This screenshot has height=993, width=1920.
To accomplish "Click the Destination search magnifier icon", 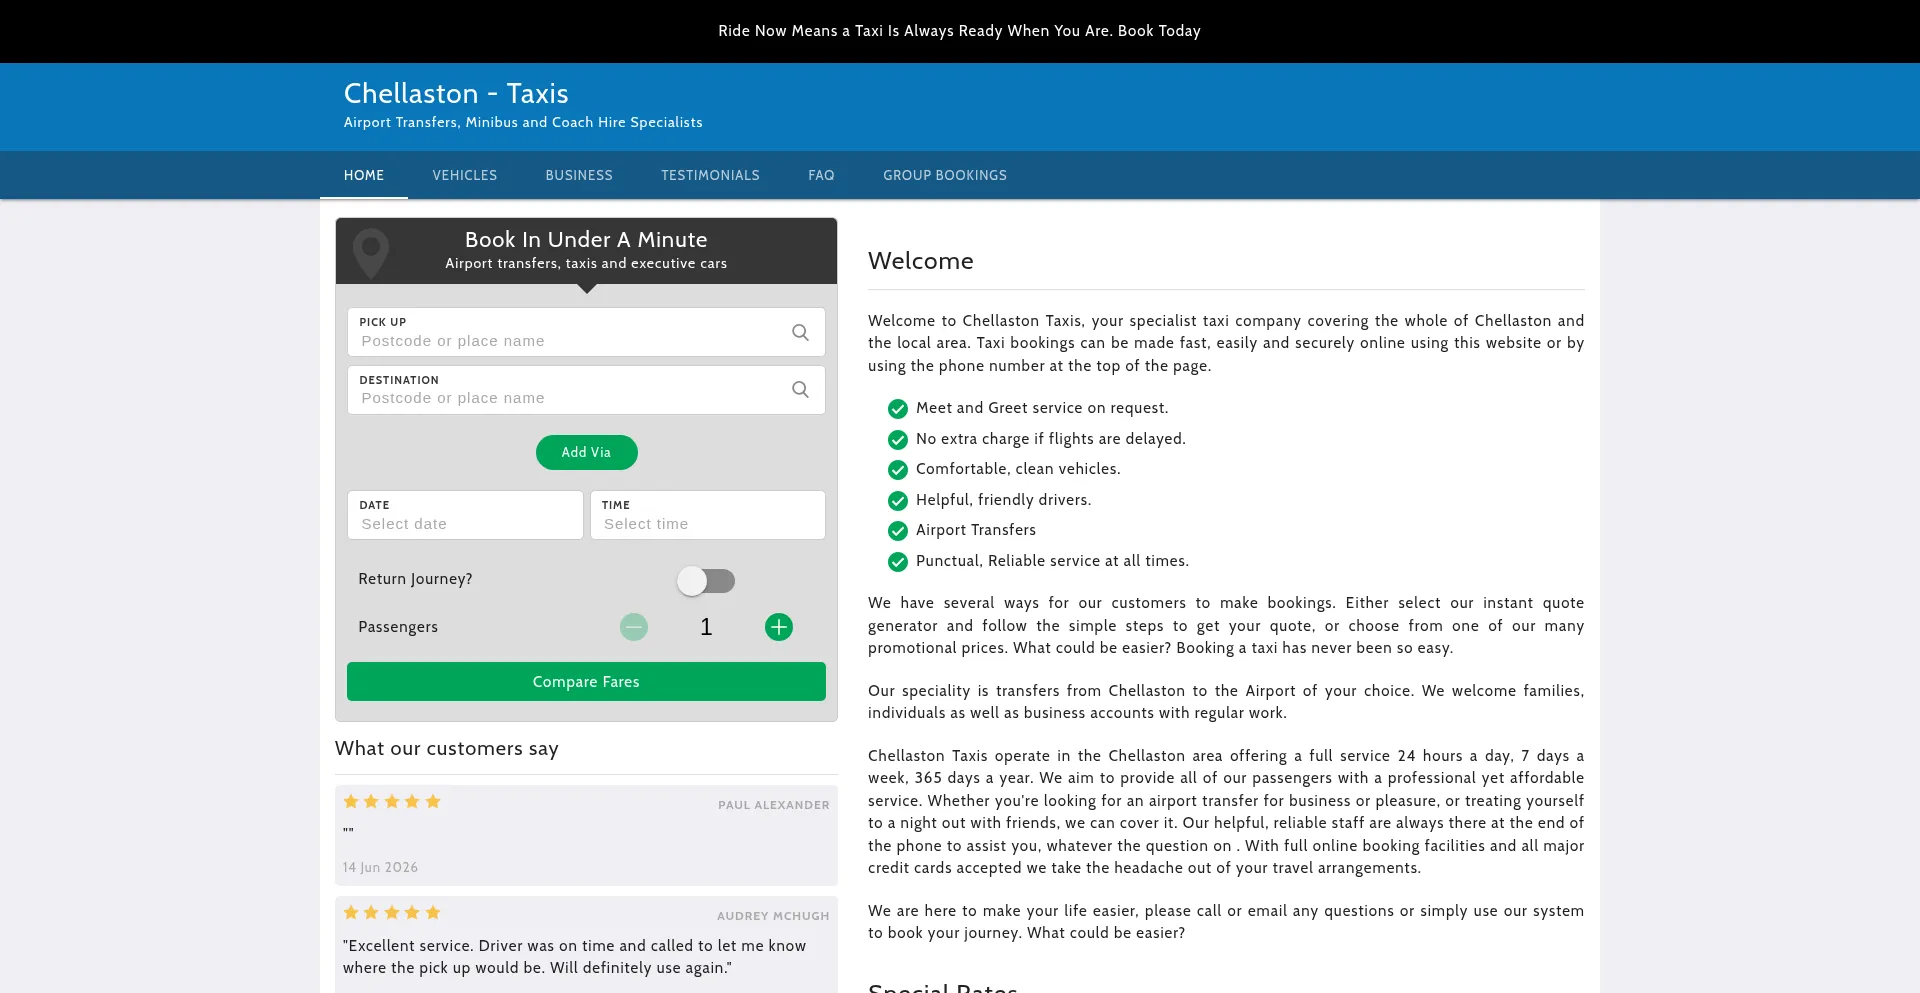I will click(800, 390).
